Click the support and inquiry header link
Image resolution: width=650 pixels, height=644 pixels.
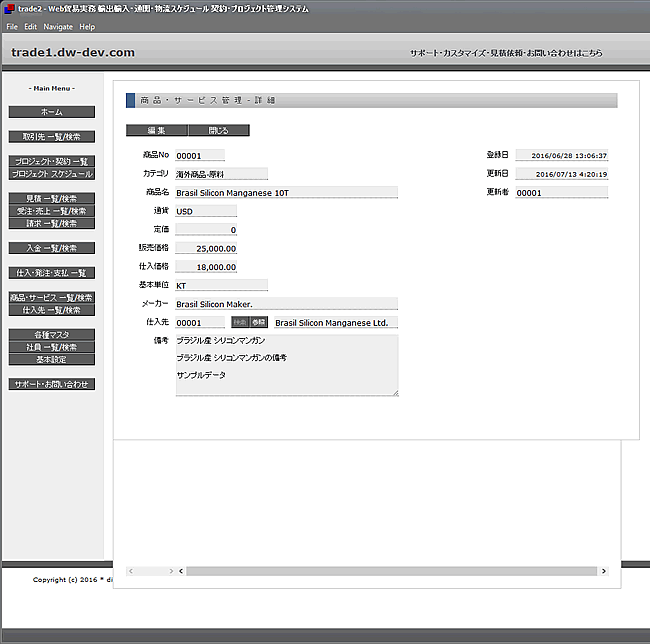[x=506, y=53]
